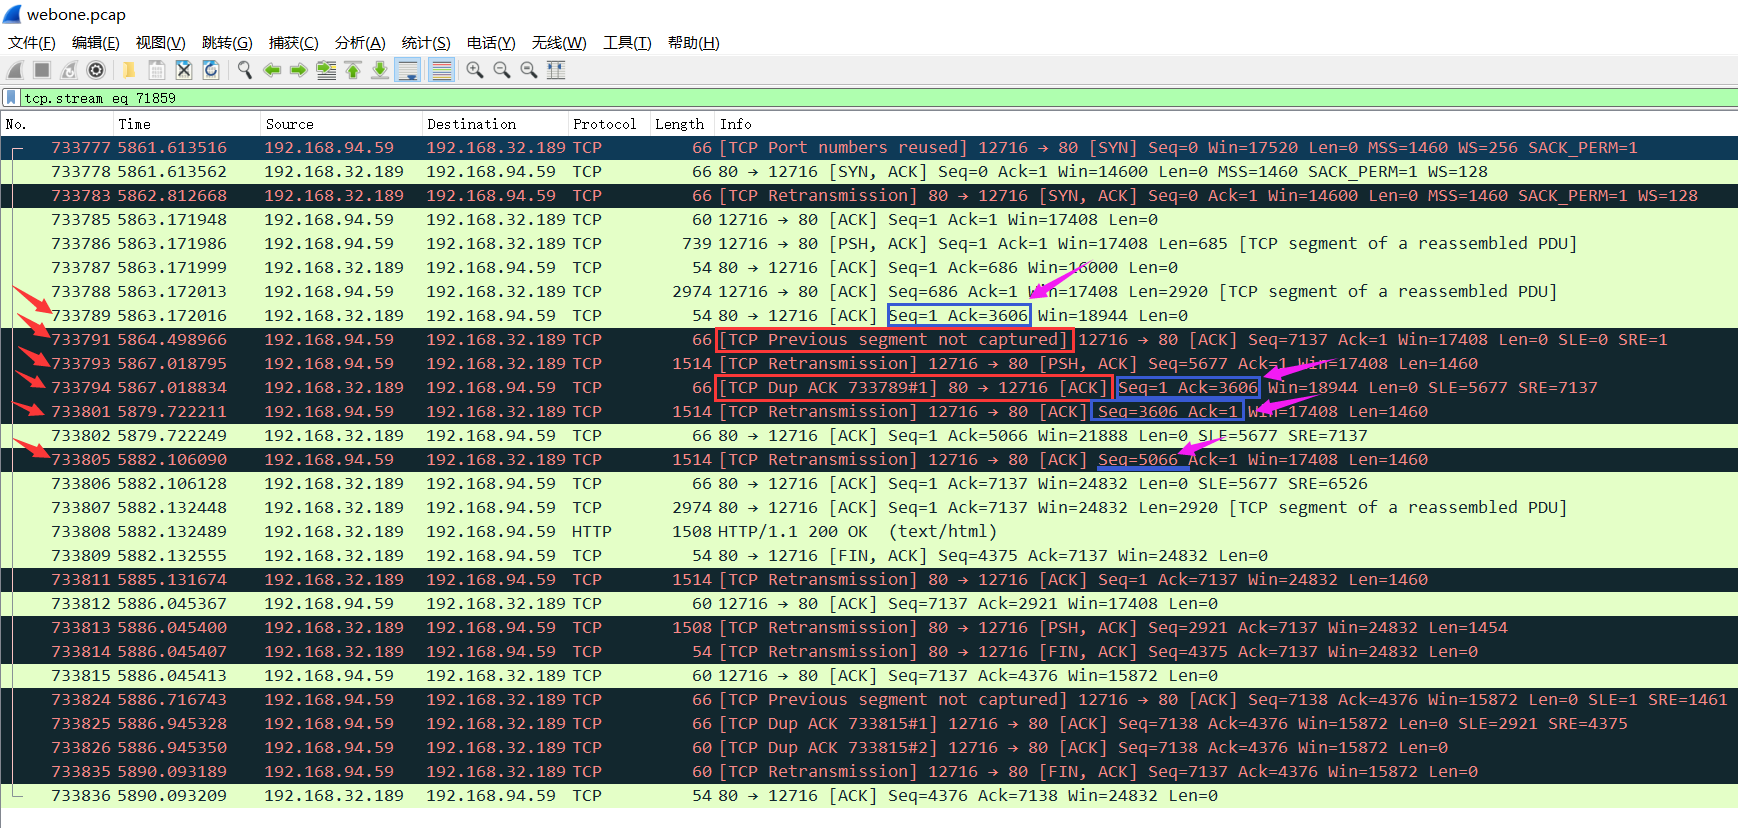Image resolution: width=1738 pixels, height=828 pixels.
Task: Sort packets by Time column header
Action: (x=134, y=124)
